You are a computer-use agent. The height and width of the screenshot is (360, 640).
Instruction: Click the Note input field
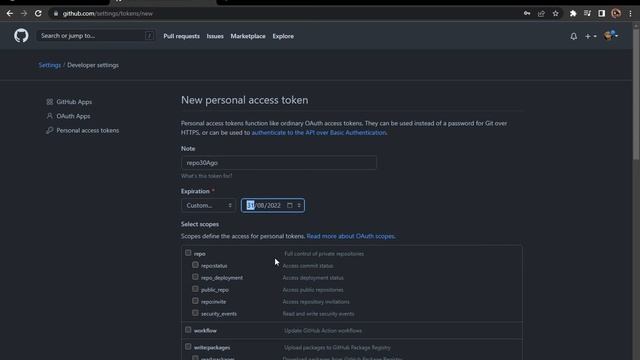pyautogui.click(x=279, y=163)
